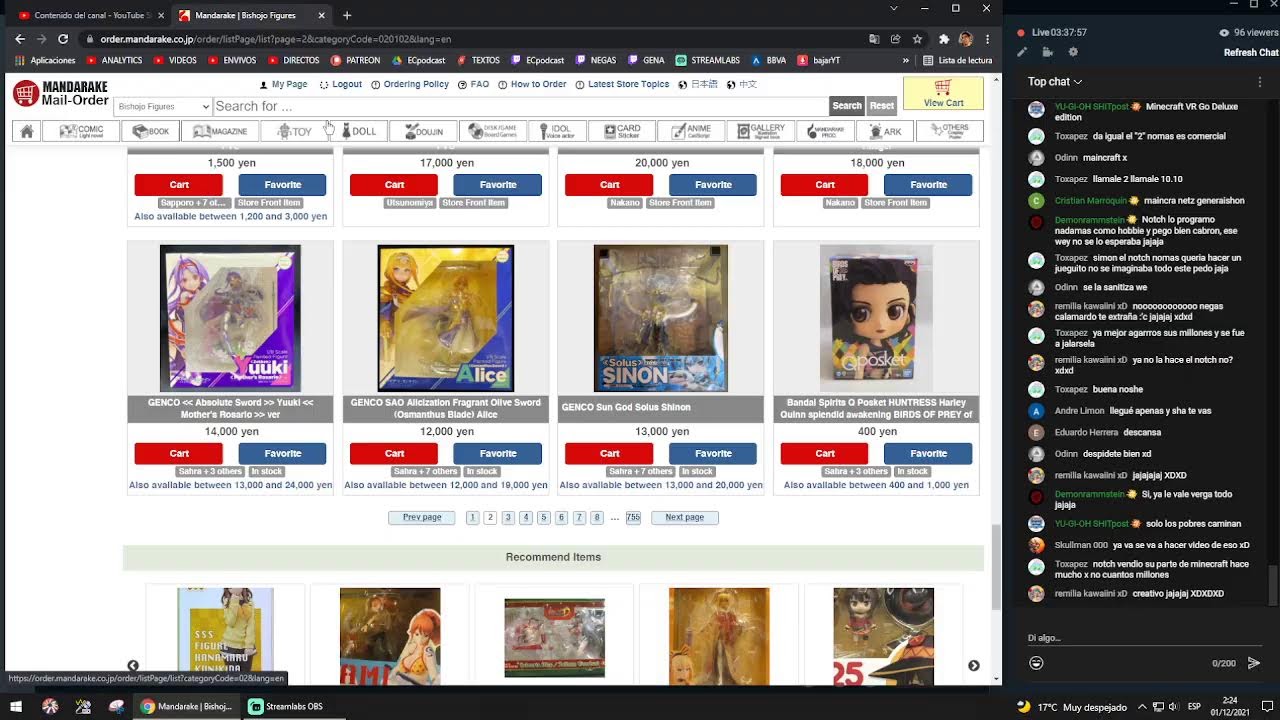This screenshot has height=720, width=1280.
Task: Click the View Cart shopping cart
Action: (x=943, y=93)
